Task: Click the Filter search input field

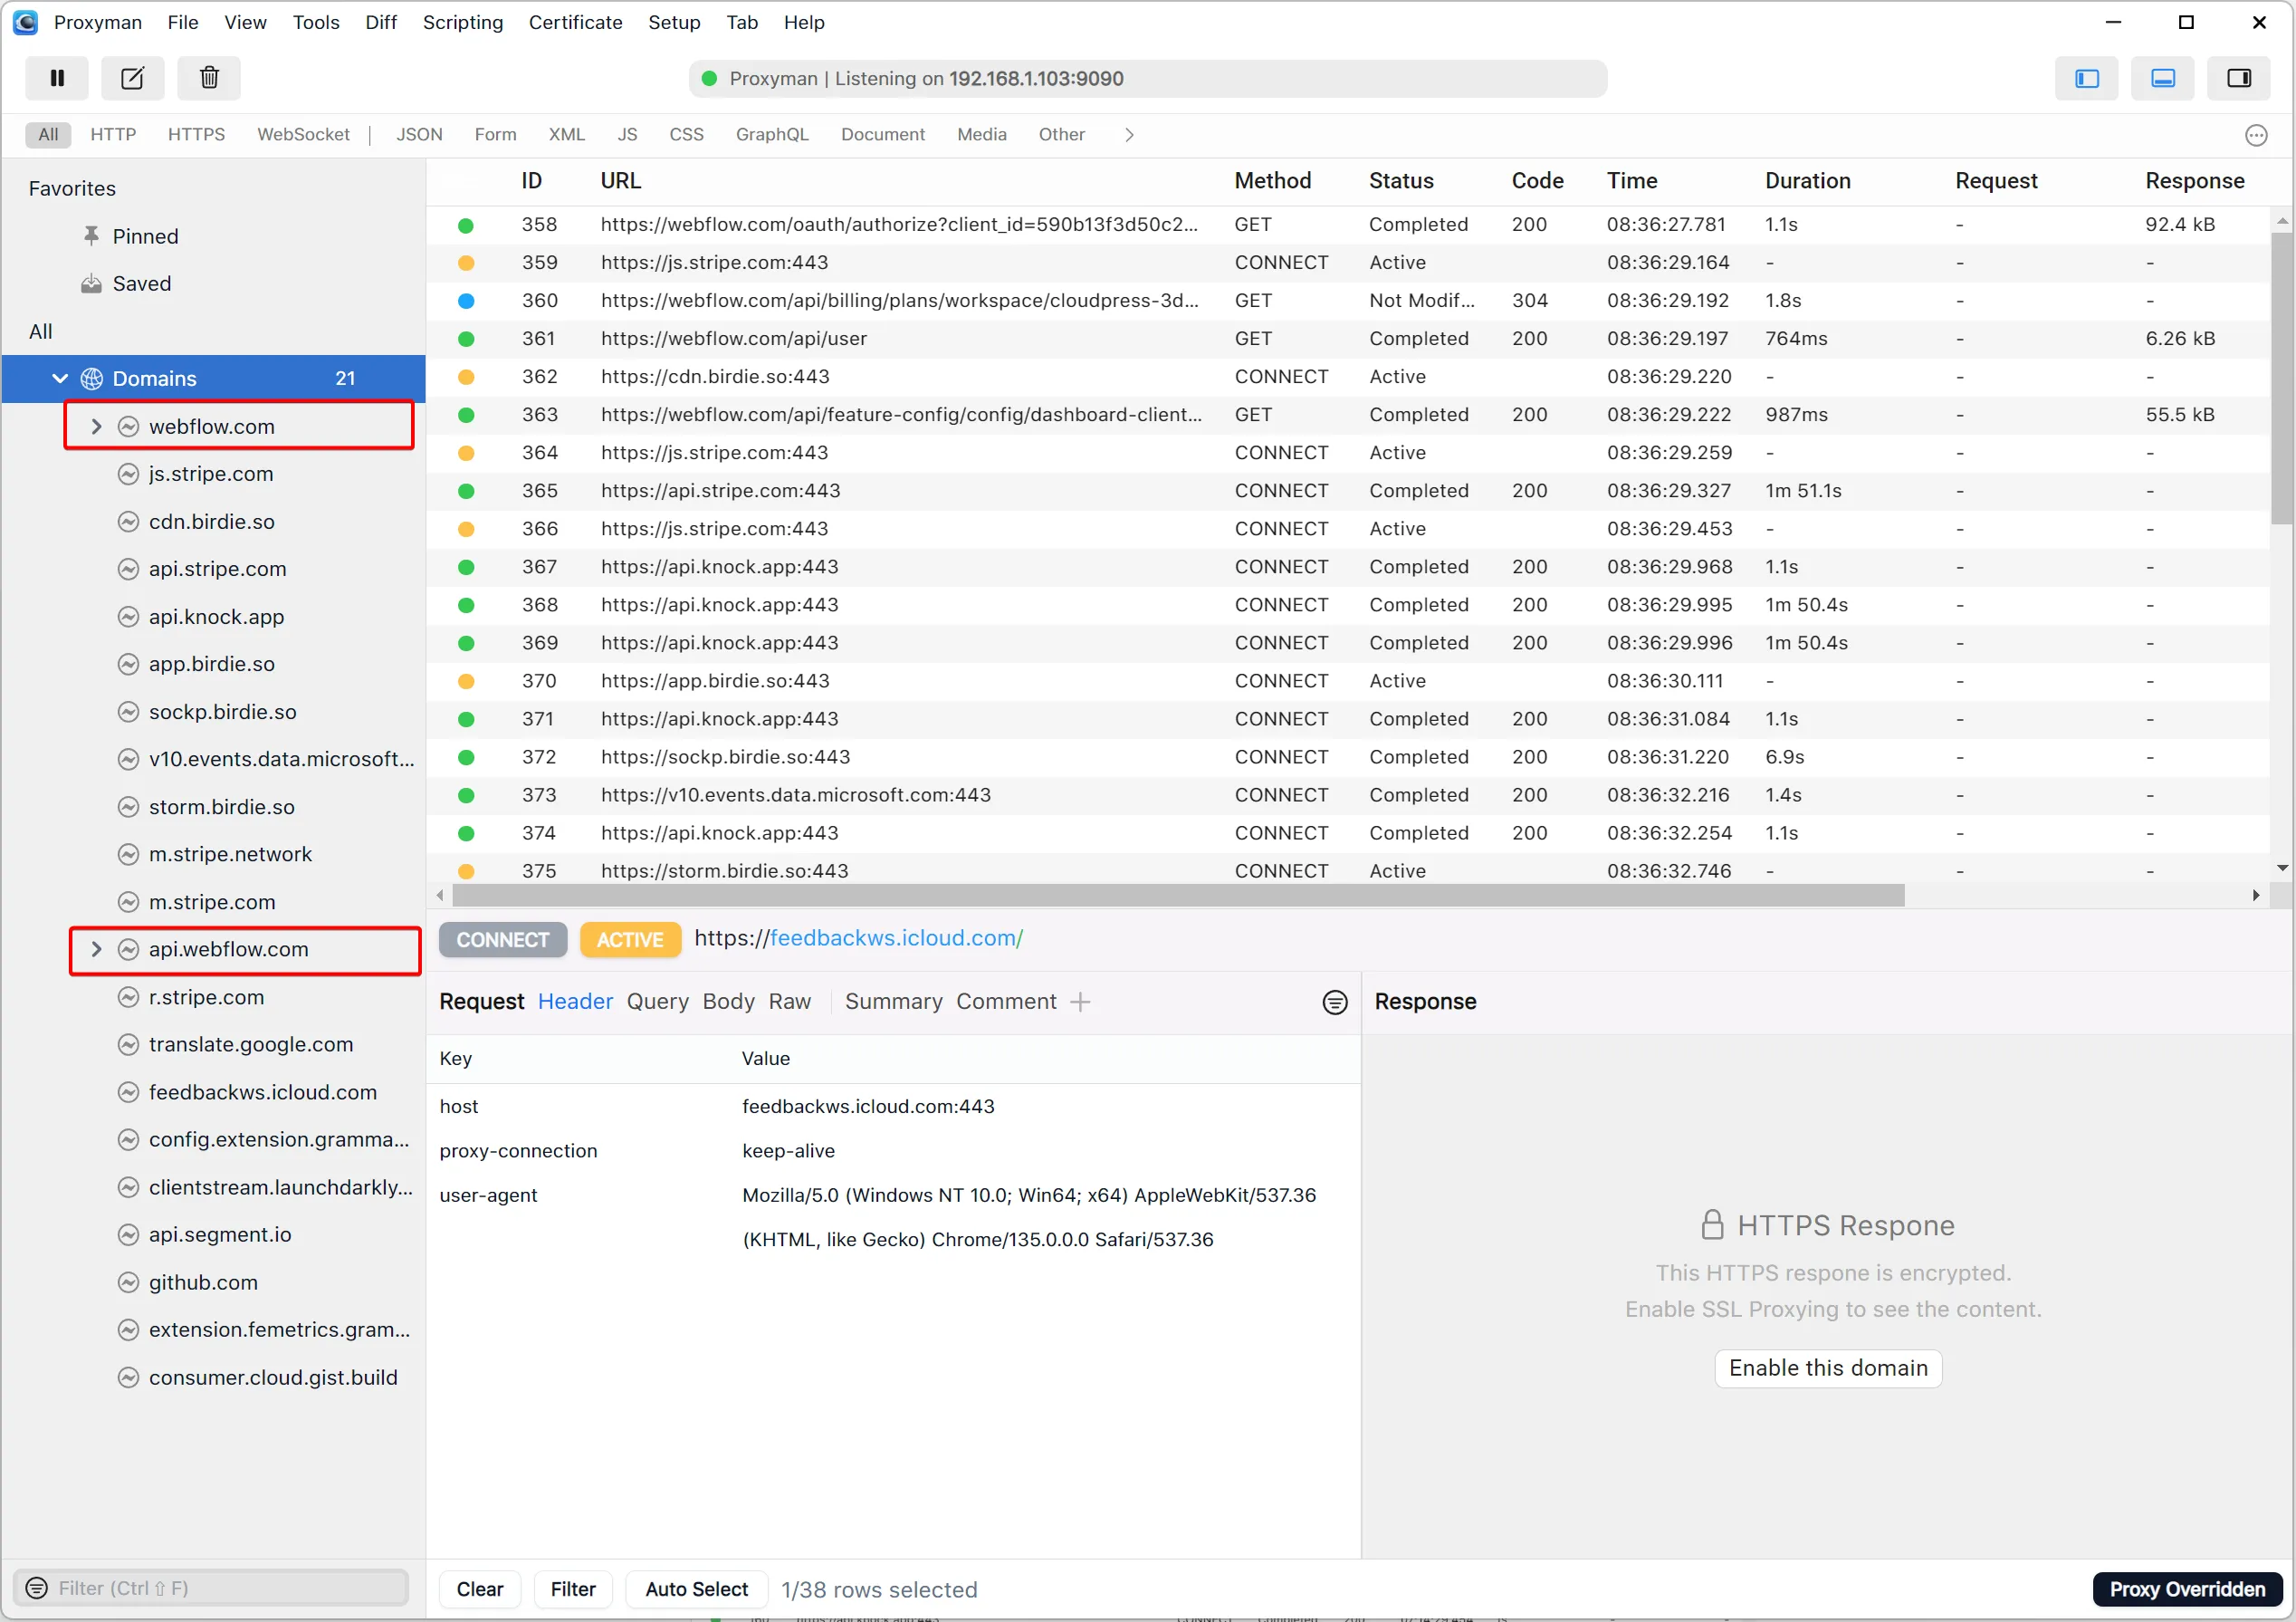Action: [213, 1588]
